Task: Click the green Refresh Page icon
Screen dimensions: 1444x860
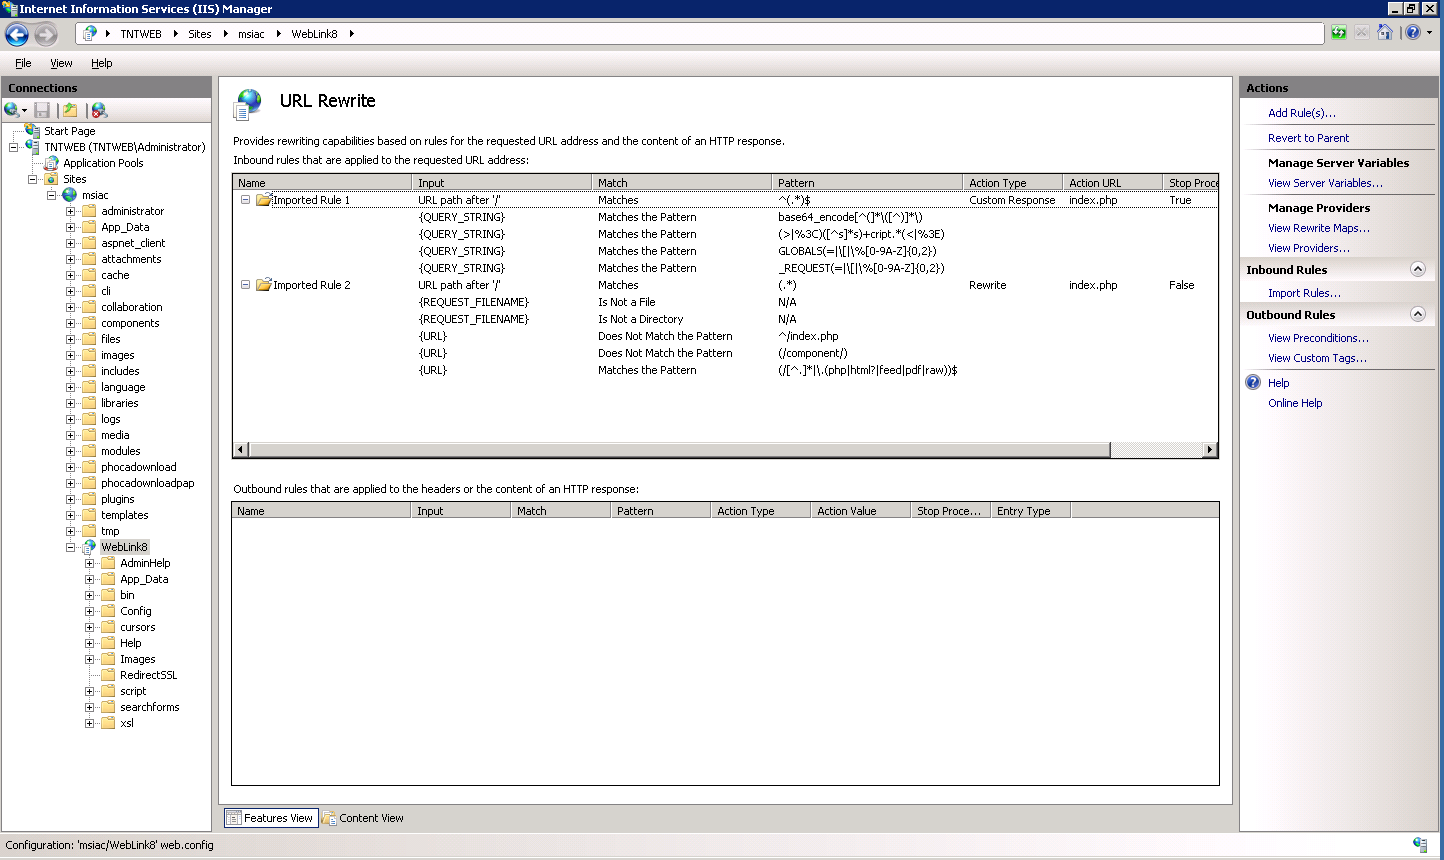Action: click(1339, 33)
